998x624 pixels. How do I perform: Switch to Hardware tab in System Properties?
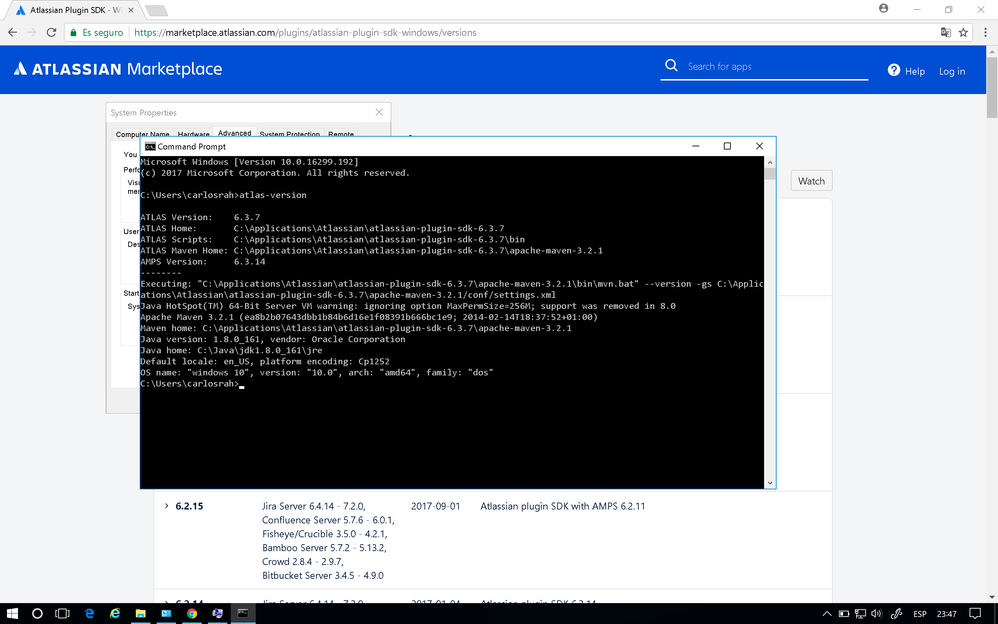click(193, 134)
